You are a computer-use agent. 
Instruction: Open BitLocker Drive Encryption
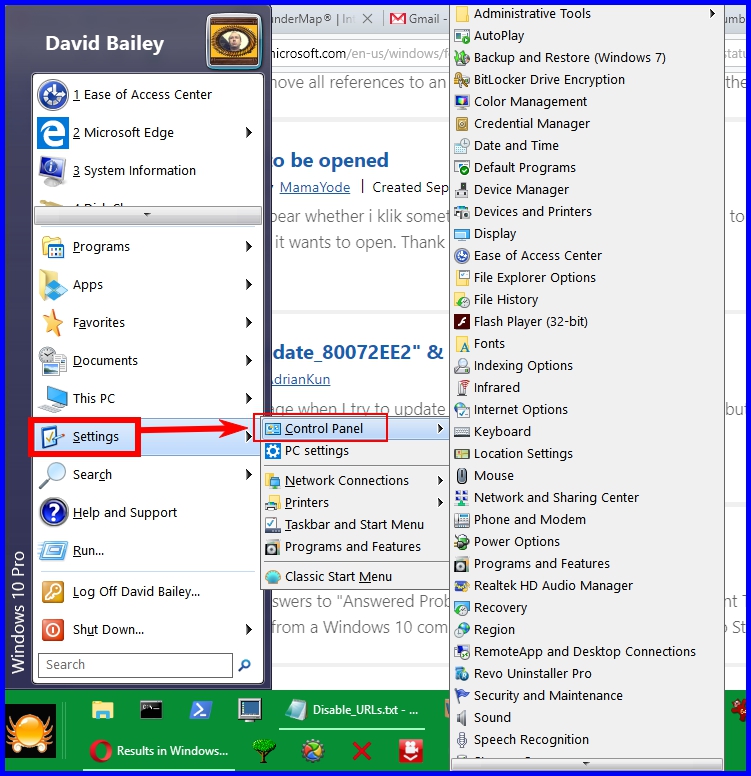pos(587,80)
